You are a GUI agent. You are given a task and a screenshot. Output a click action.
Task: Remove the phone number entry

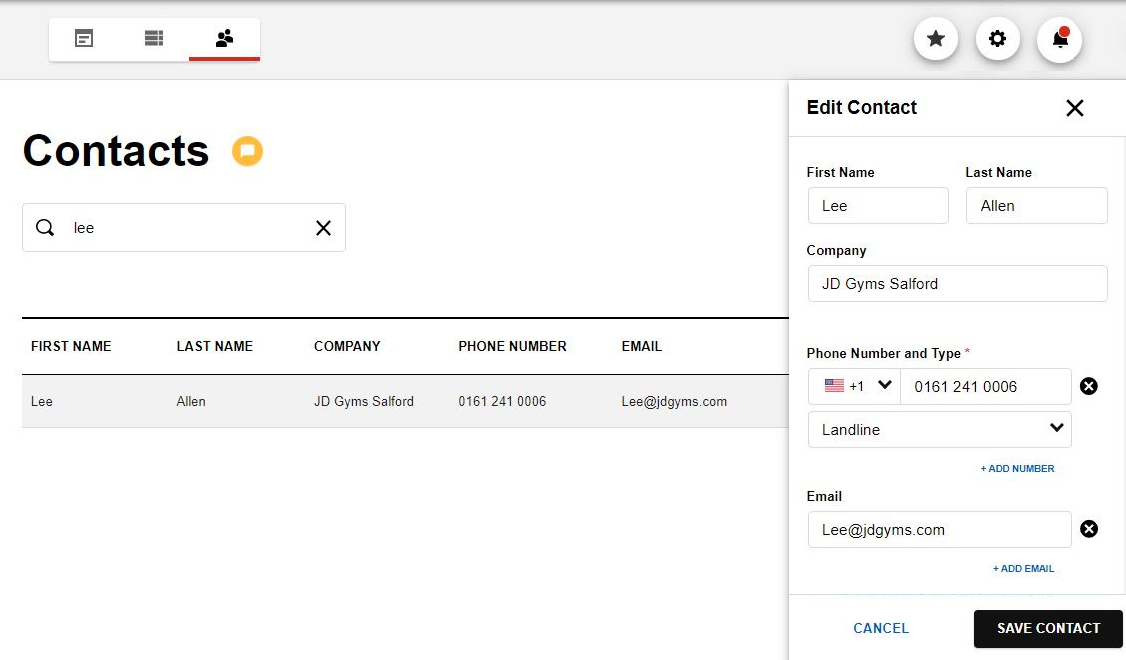[x=1089, y=386]
